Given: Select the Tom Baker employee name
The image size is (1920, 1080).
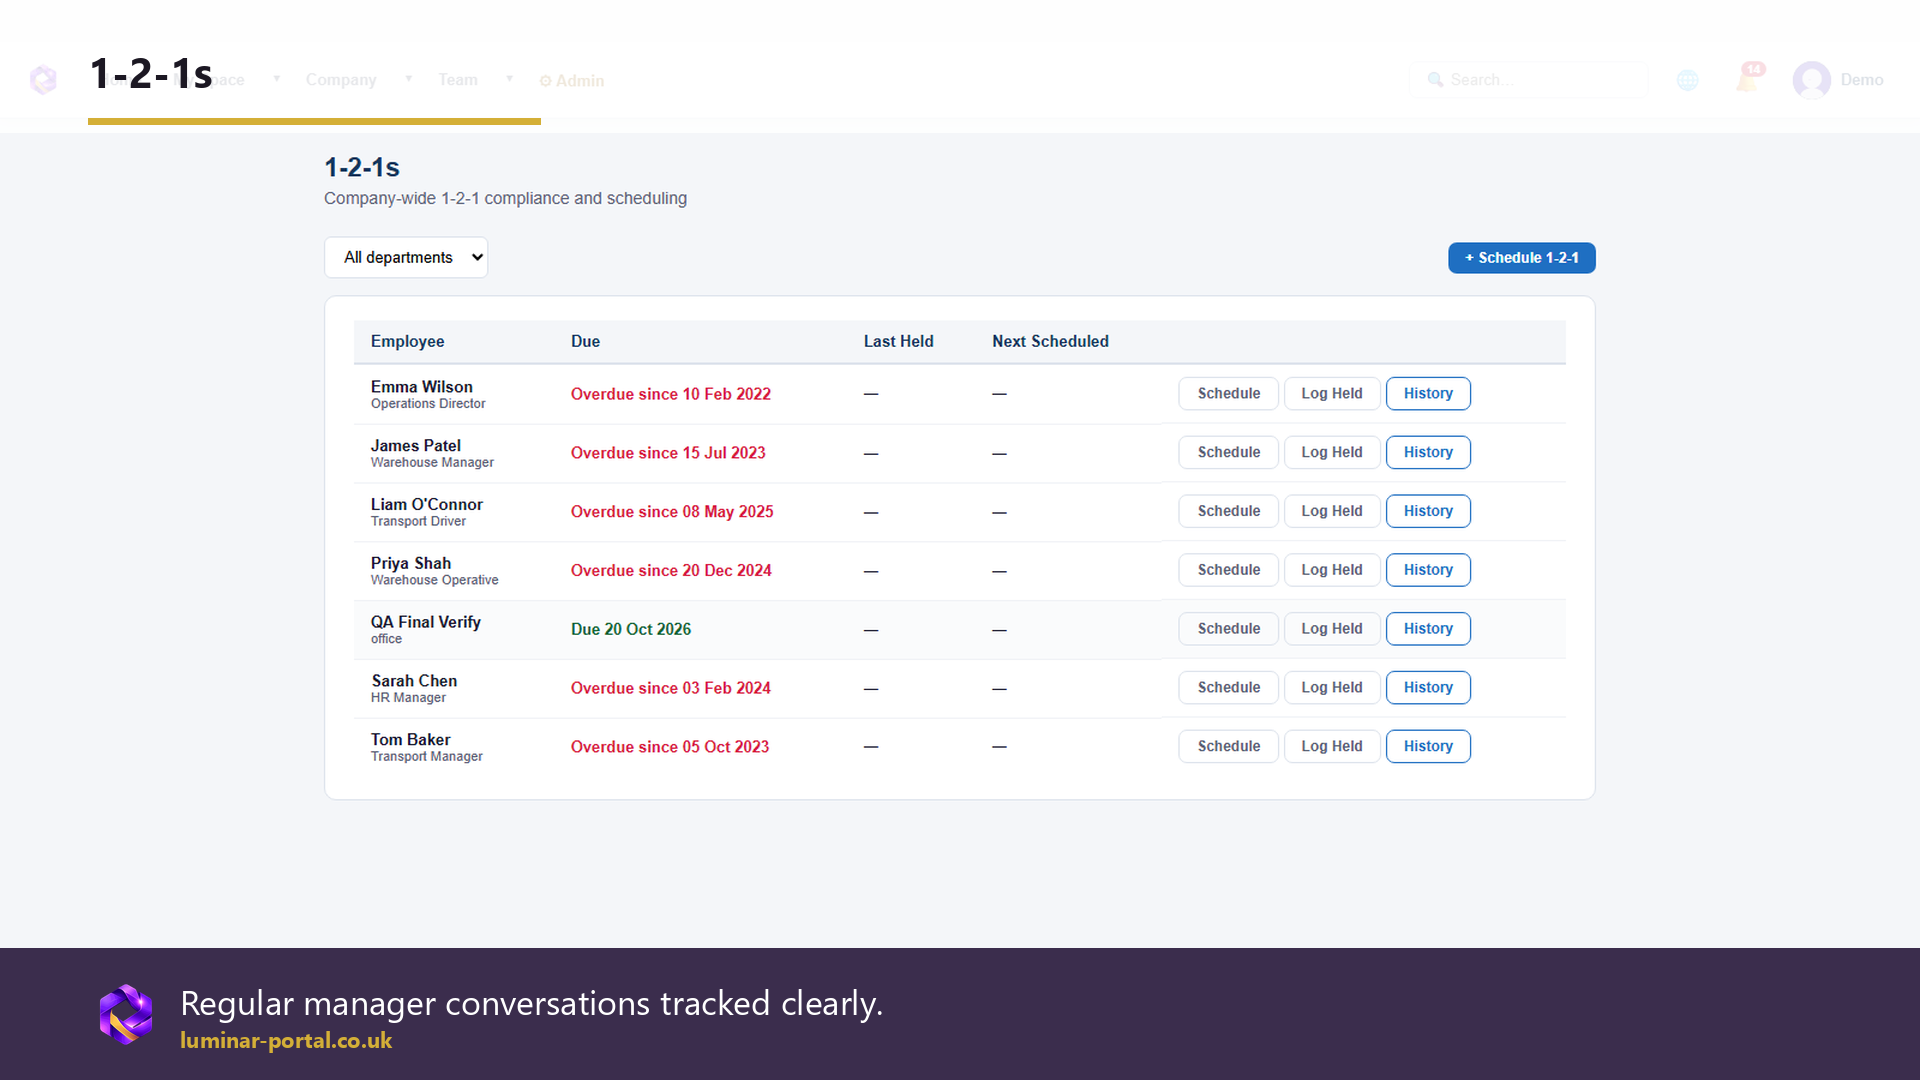Looking at the screenshot, I should pyautogui.click(x=410, y=740).
